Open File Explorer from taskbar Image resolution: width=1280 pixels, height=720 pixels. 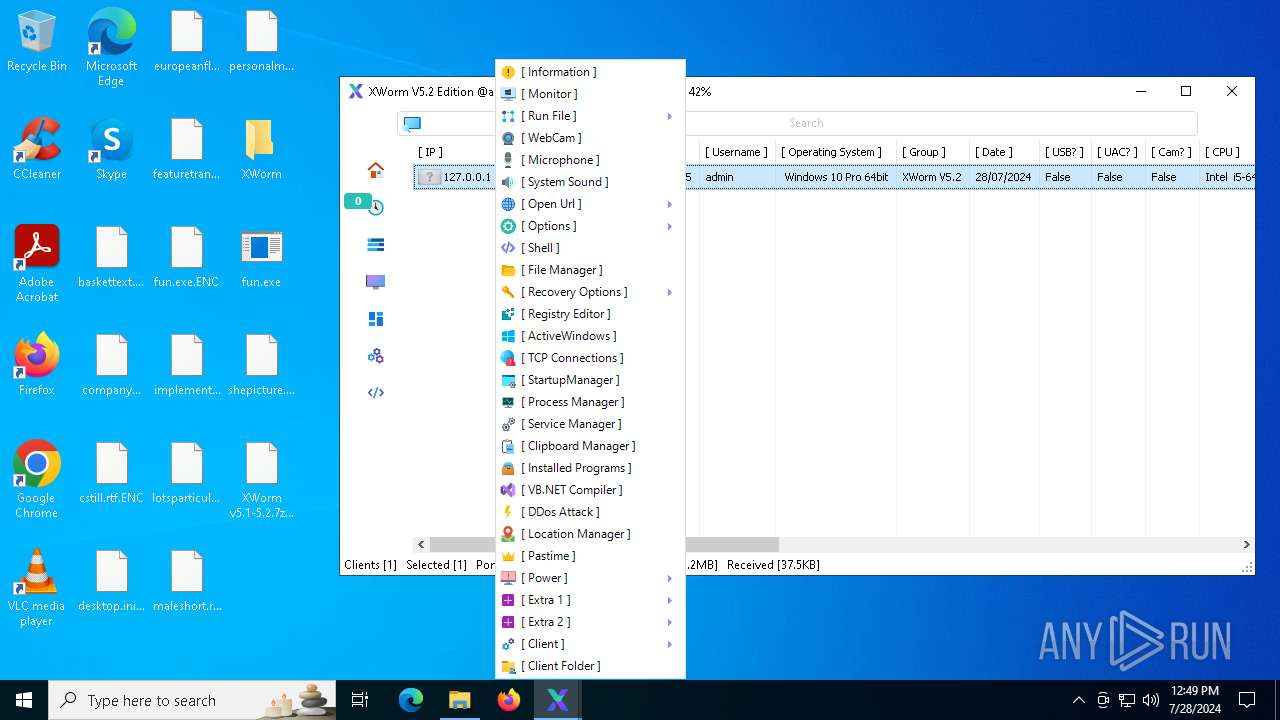pyautogui.click(x=459, y=700)
